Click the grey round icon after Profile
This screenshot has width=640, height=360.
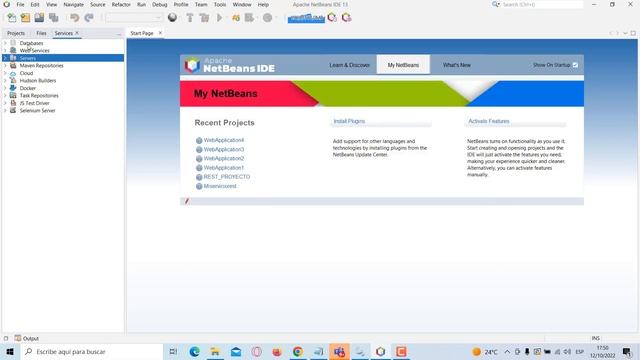(x=267, y=18)
